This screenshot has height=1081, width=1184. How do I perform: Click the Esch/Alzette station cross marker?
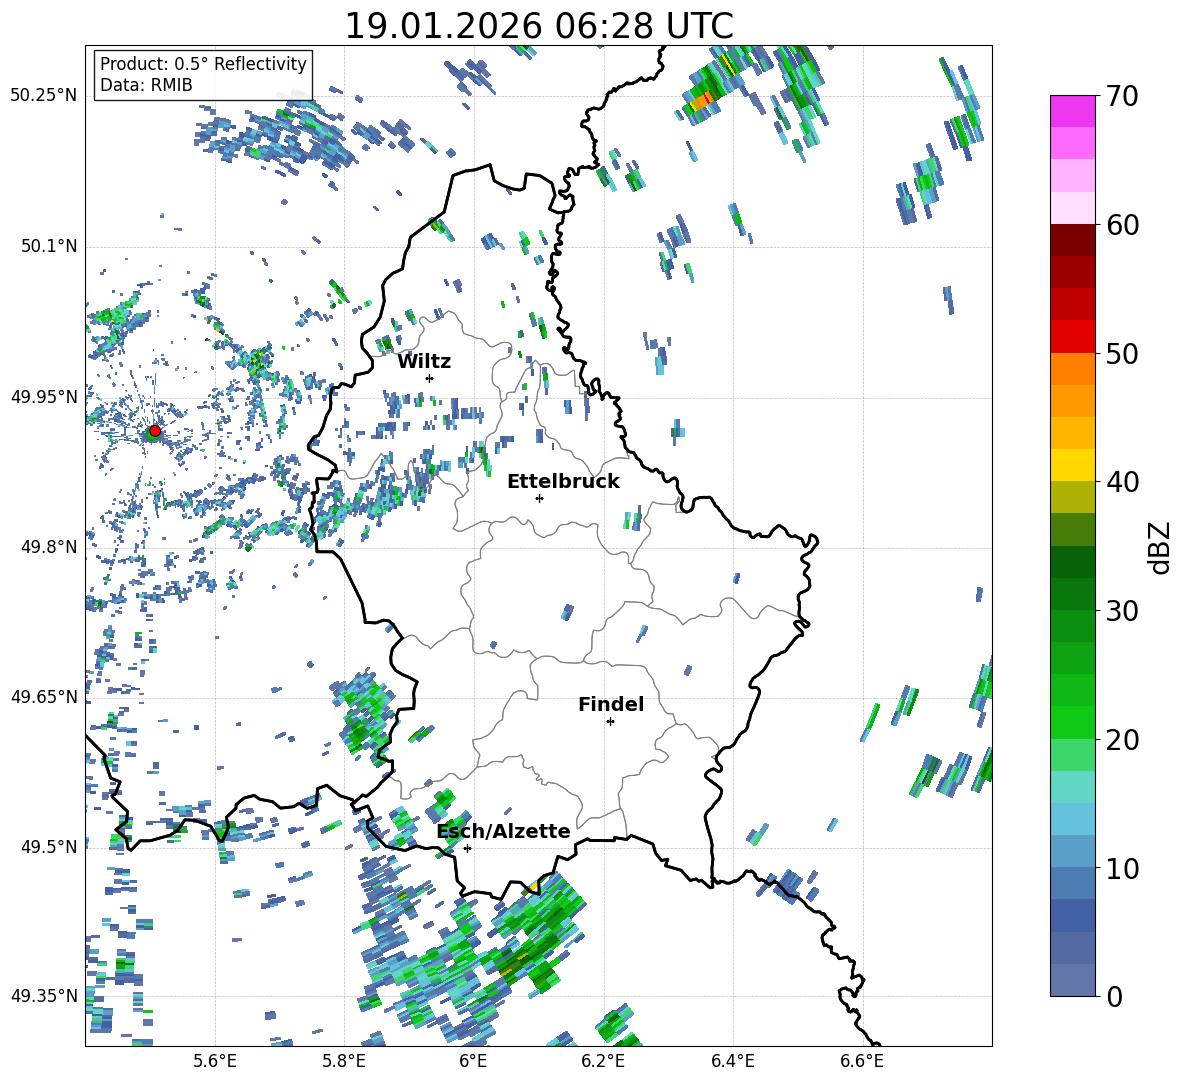pyautogui.click(x=467, y=848)
